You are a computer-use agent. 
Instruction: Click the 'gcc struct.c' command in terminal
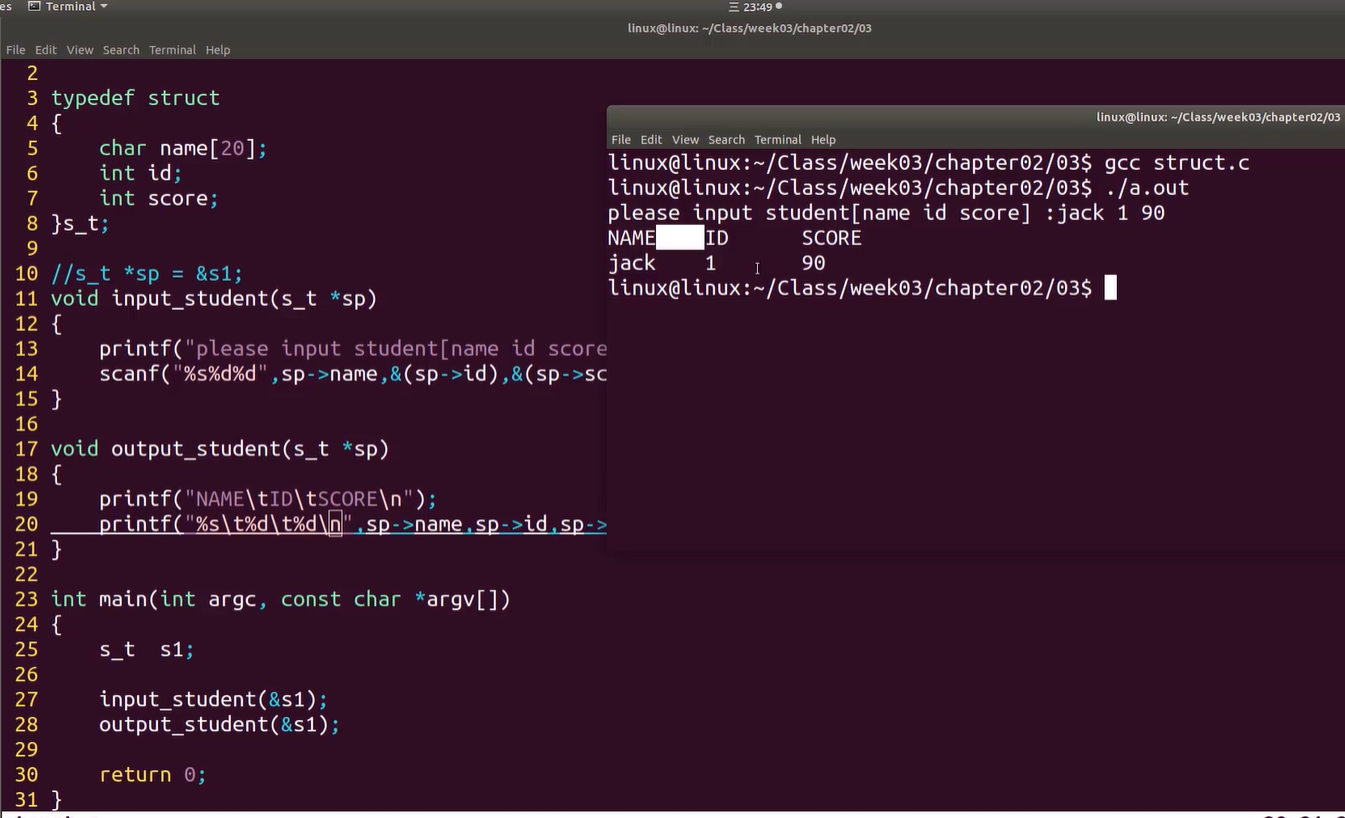pos(1177,163)
